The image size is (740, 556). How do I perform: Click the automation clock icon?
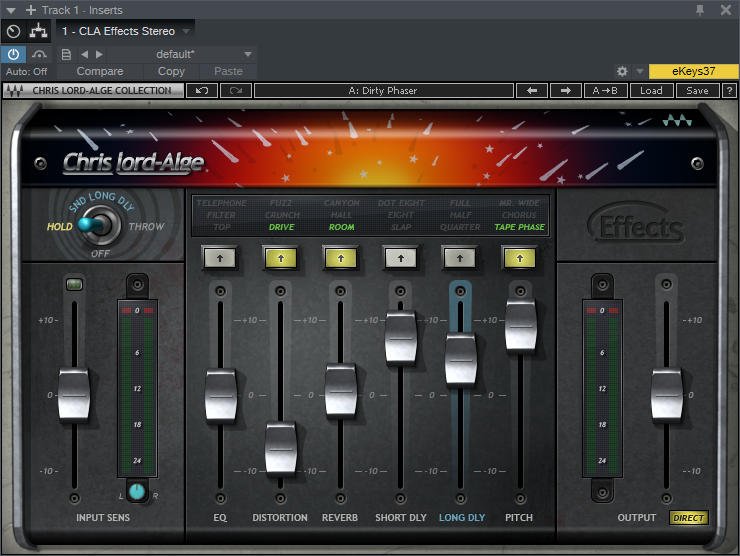14,32
